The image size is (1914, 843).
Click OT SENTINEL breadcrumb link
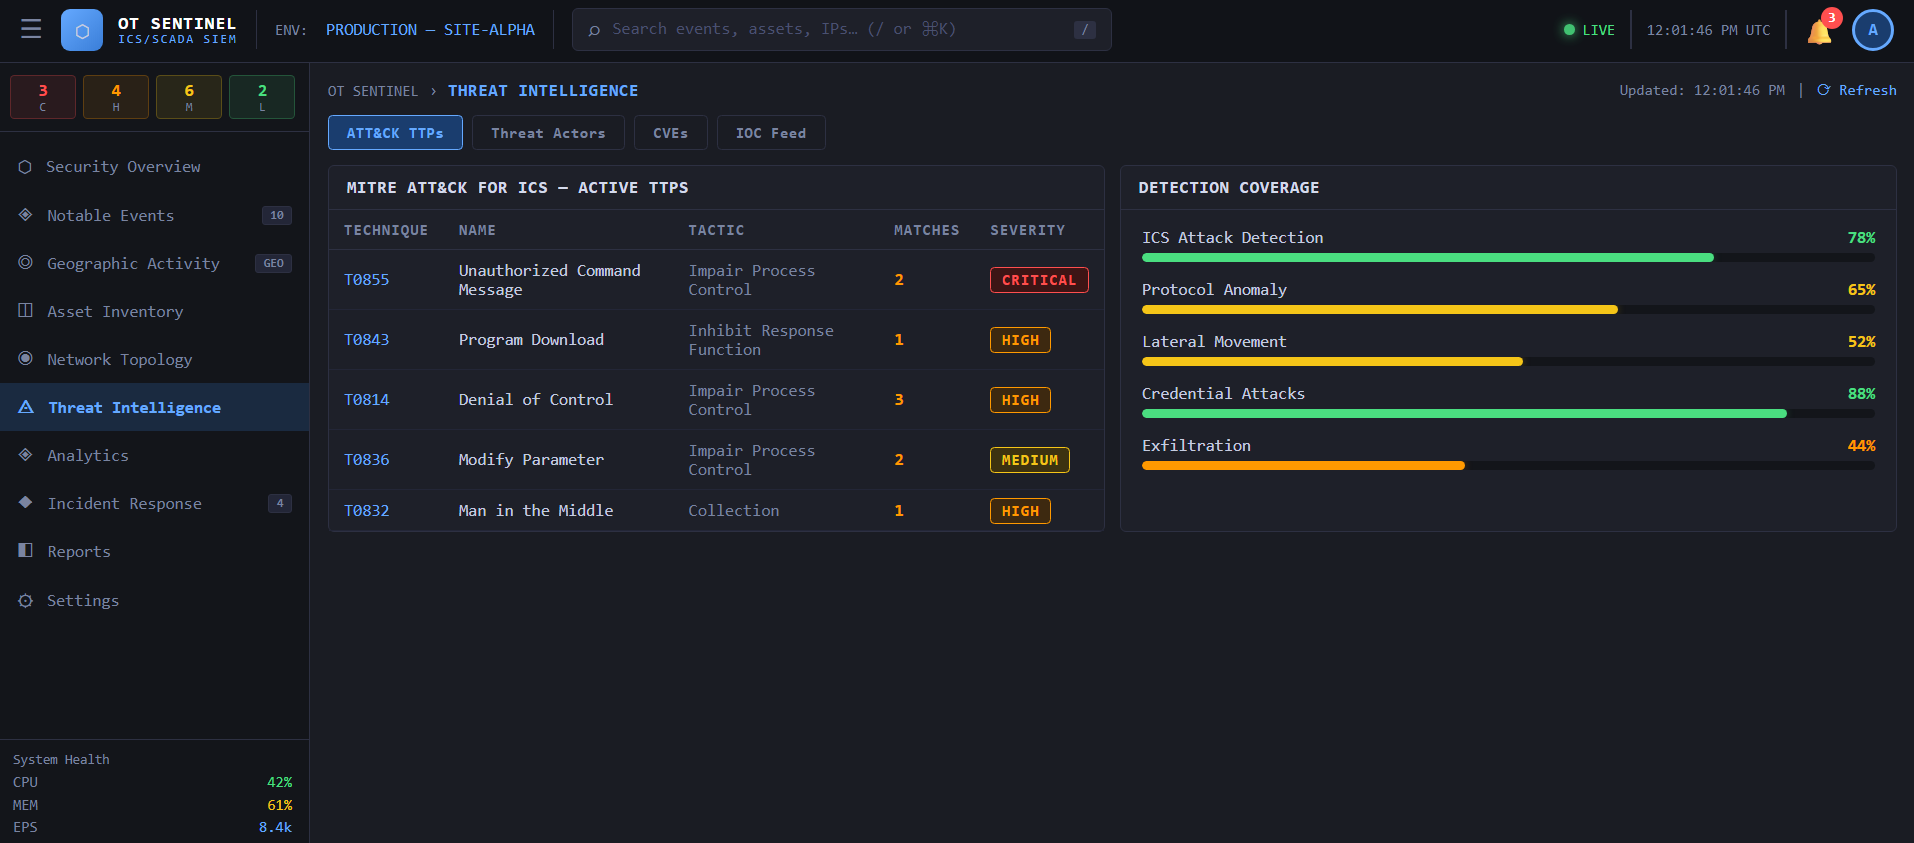pyautogui.click(x=373, y=91)
